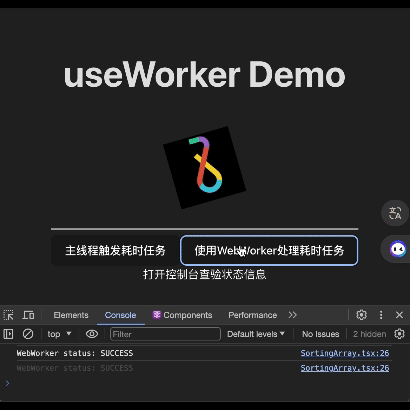The image size is (410, 410).
Task: Show more DevTools tabs via chevrons
Action: (293, 315)
